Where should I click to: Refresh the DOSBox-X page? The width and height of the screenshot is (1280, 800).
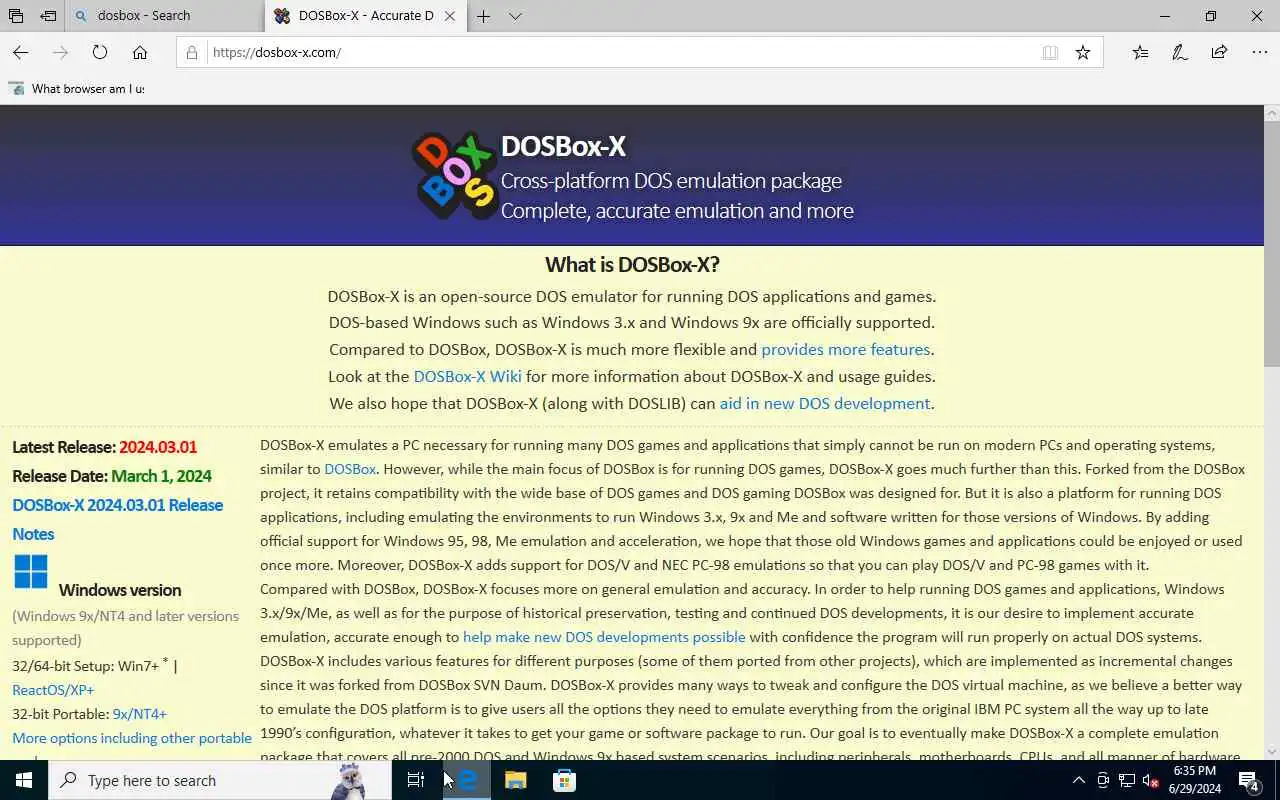100,52
